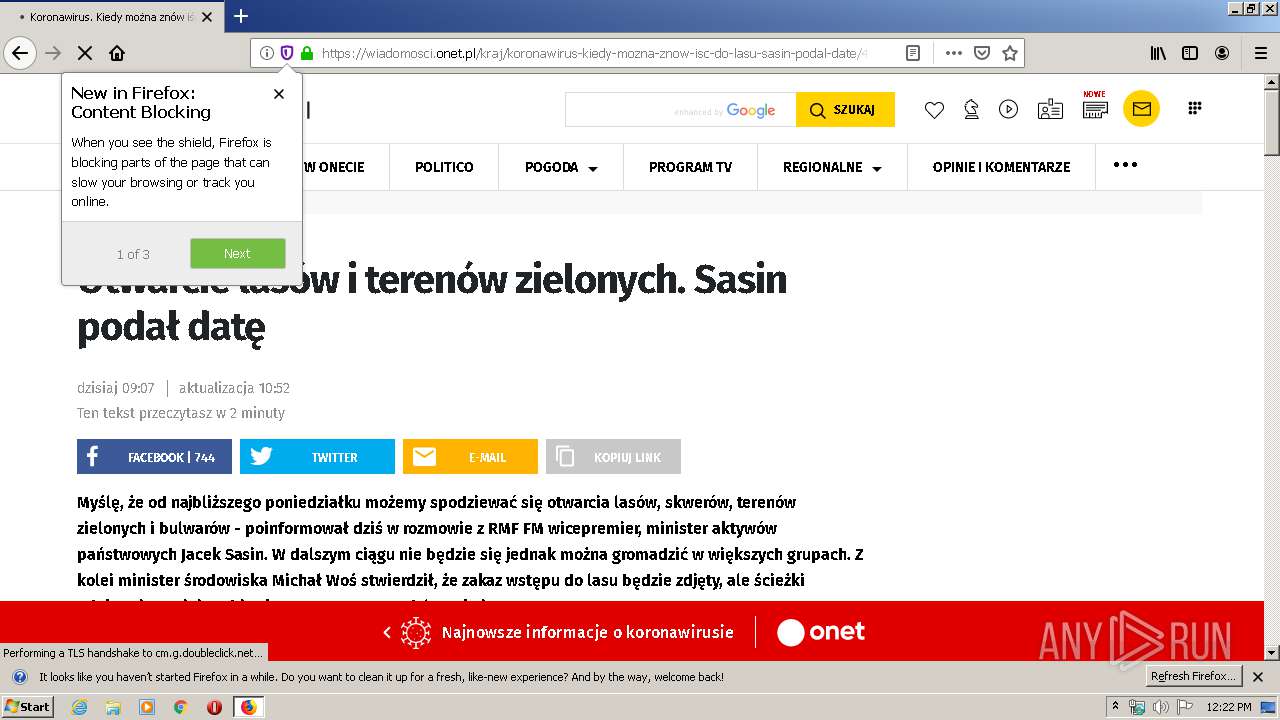
Task: Show the sidebars panel
Action: click(x=1190, y=53)
